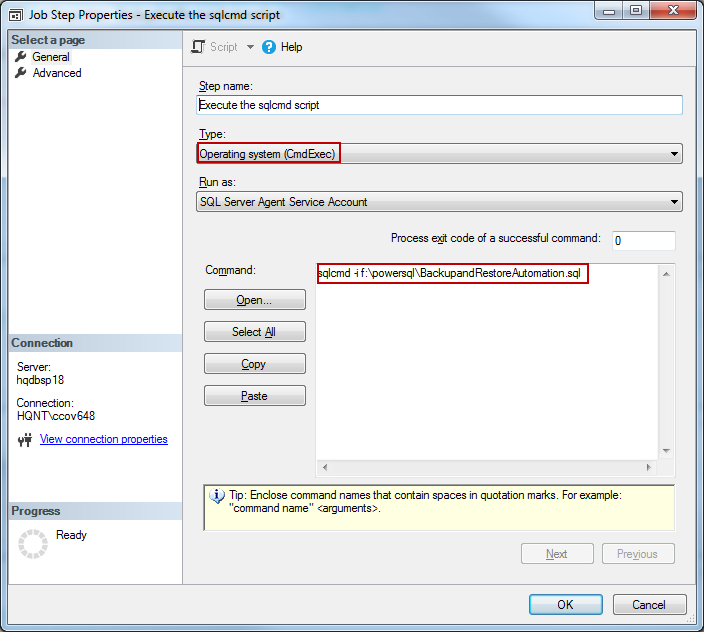This screenshot has width=704, height=632.
Task: Select the General page
Action: [x=51, y=57]
